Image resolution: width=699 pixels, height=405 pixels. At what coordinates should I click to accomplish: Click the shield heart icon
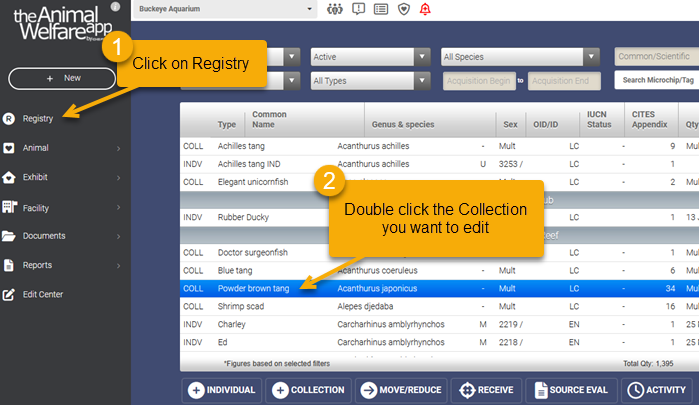click(x=404, y=9)
